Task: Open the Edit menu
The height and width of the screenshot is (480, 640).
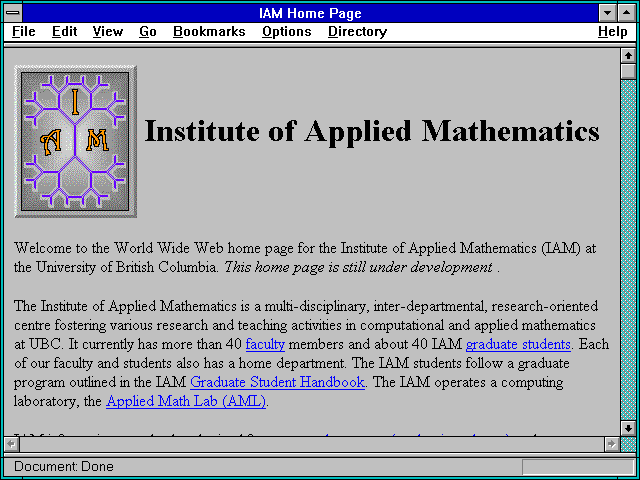Action: tap(64, 32)
